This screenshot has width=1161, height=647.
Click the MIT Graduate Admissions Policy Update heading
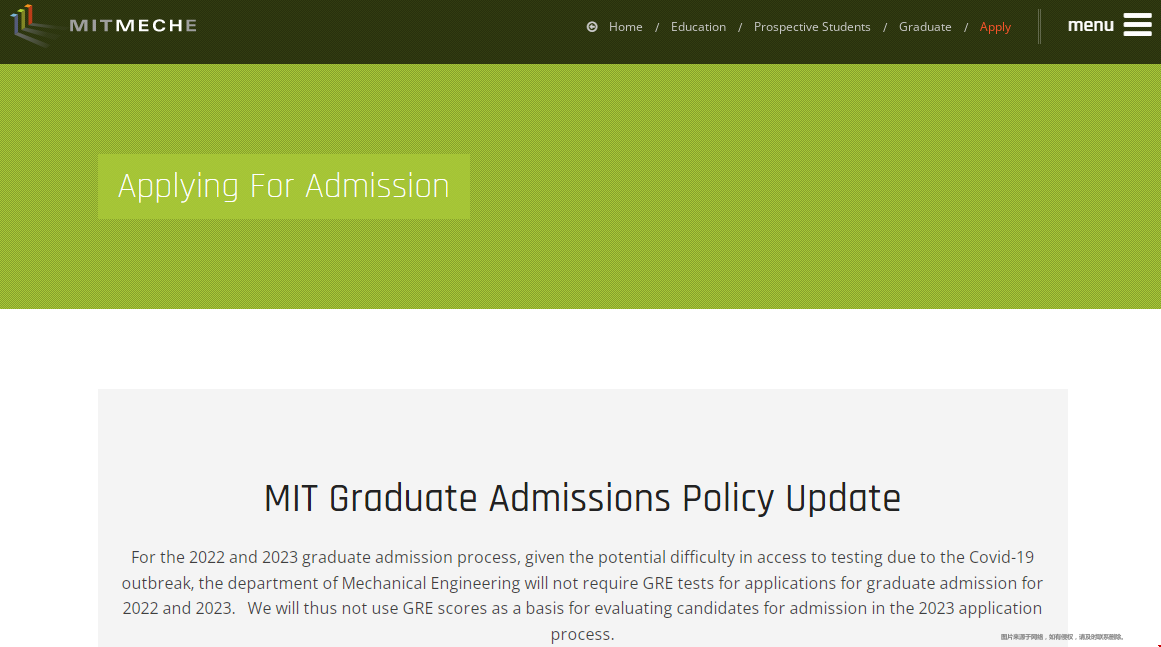[582, 498]
